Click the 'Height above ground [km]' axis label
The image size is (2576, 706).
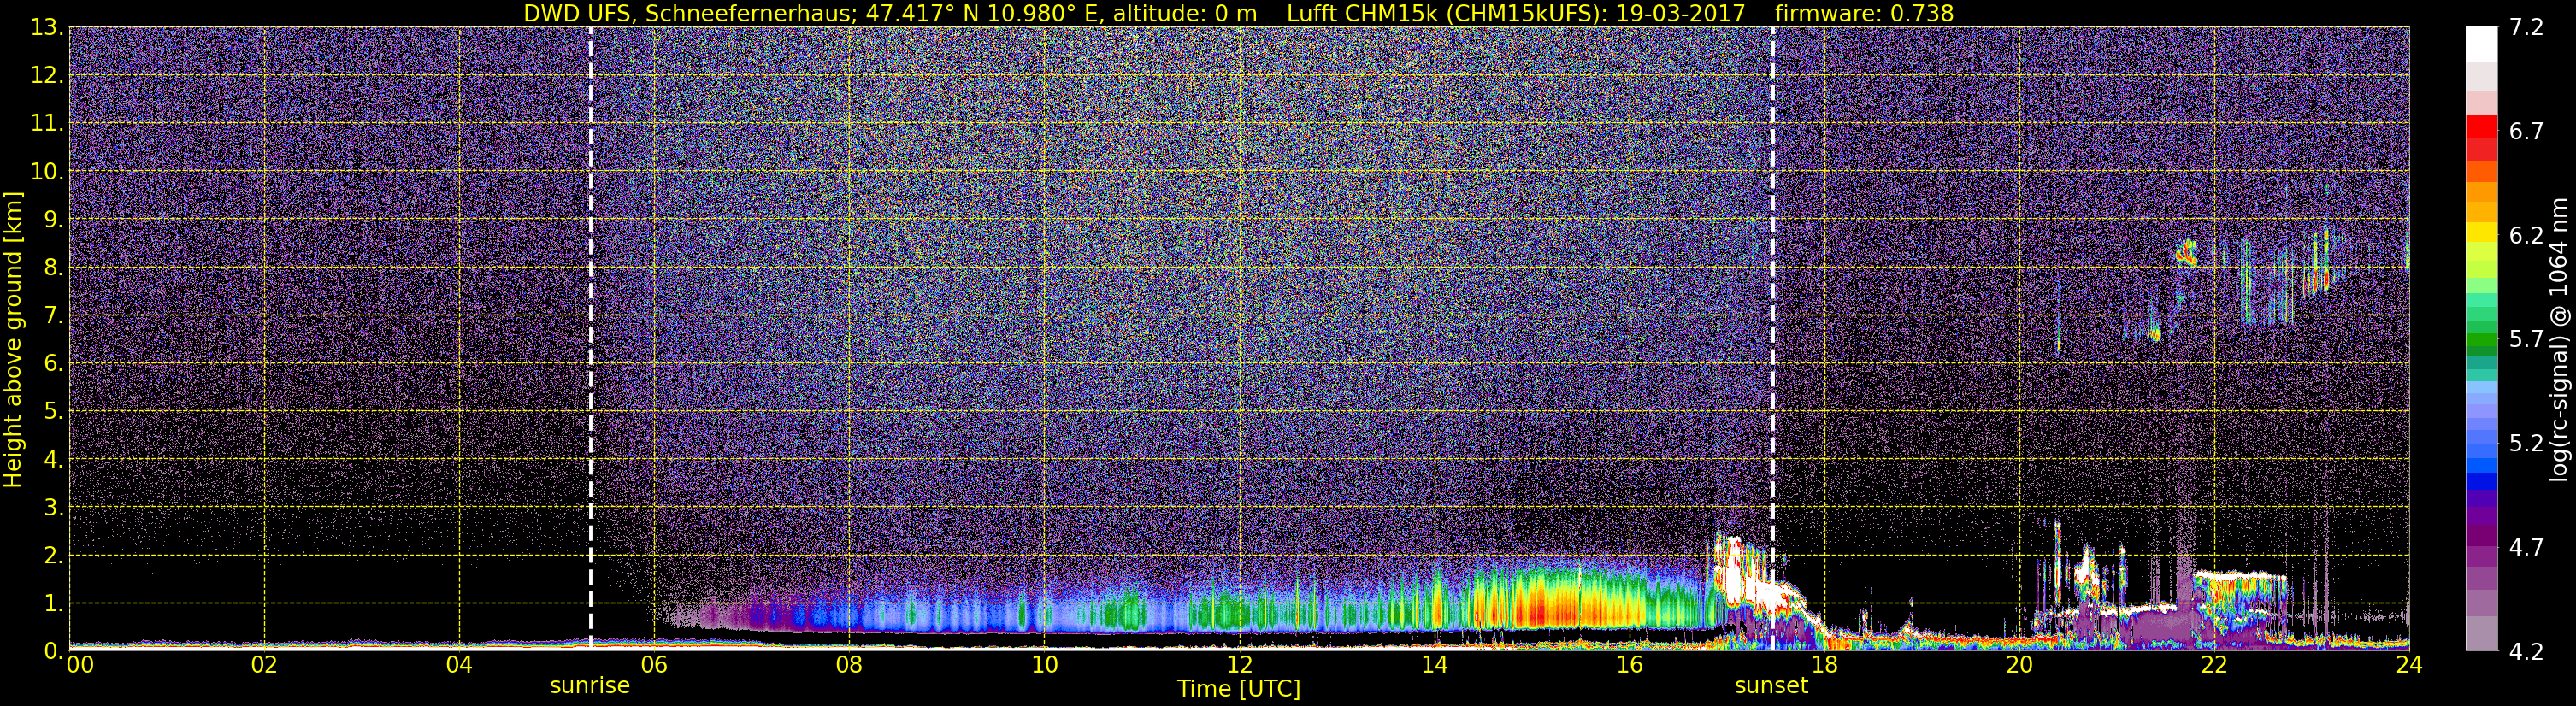point(13,339)
